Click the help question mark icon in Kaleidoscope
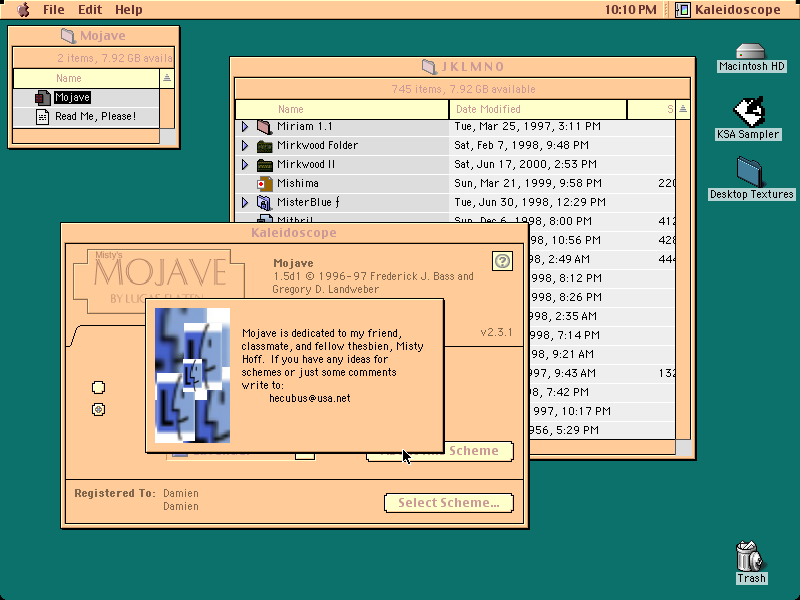The width and height of the screenshot is (800, 600). click(x=503, y=261)
